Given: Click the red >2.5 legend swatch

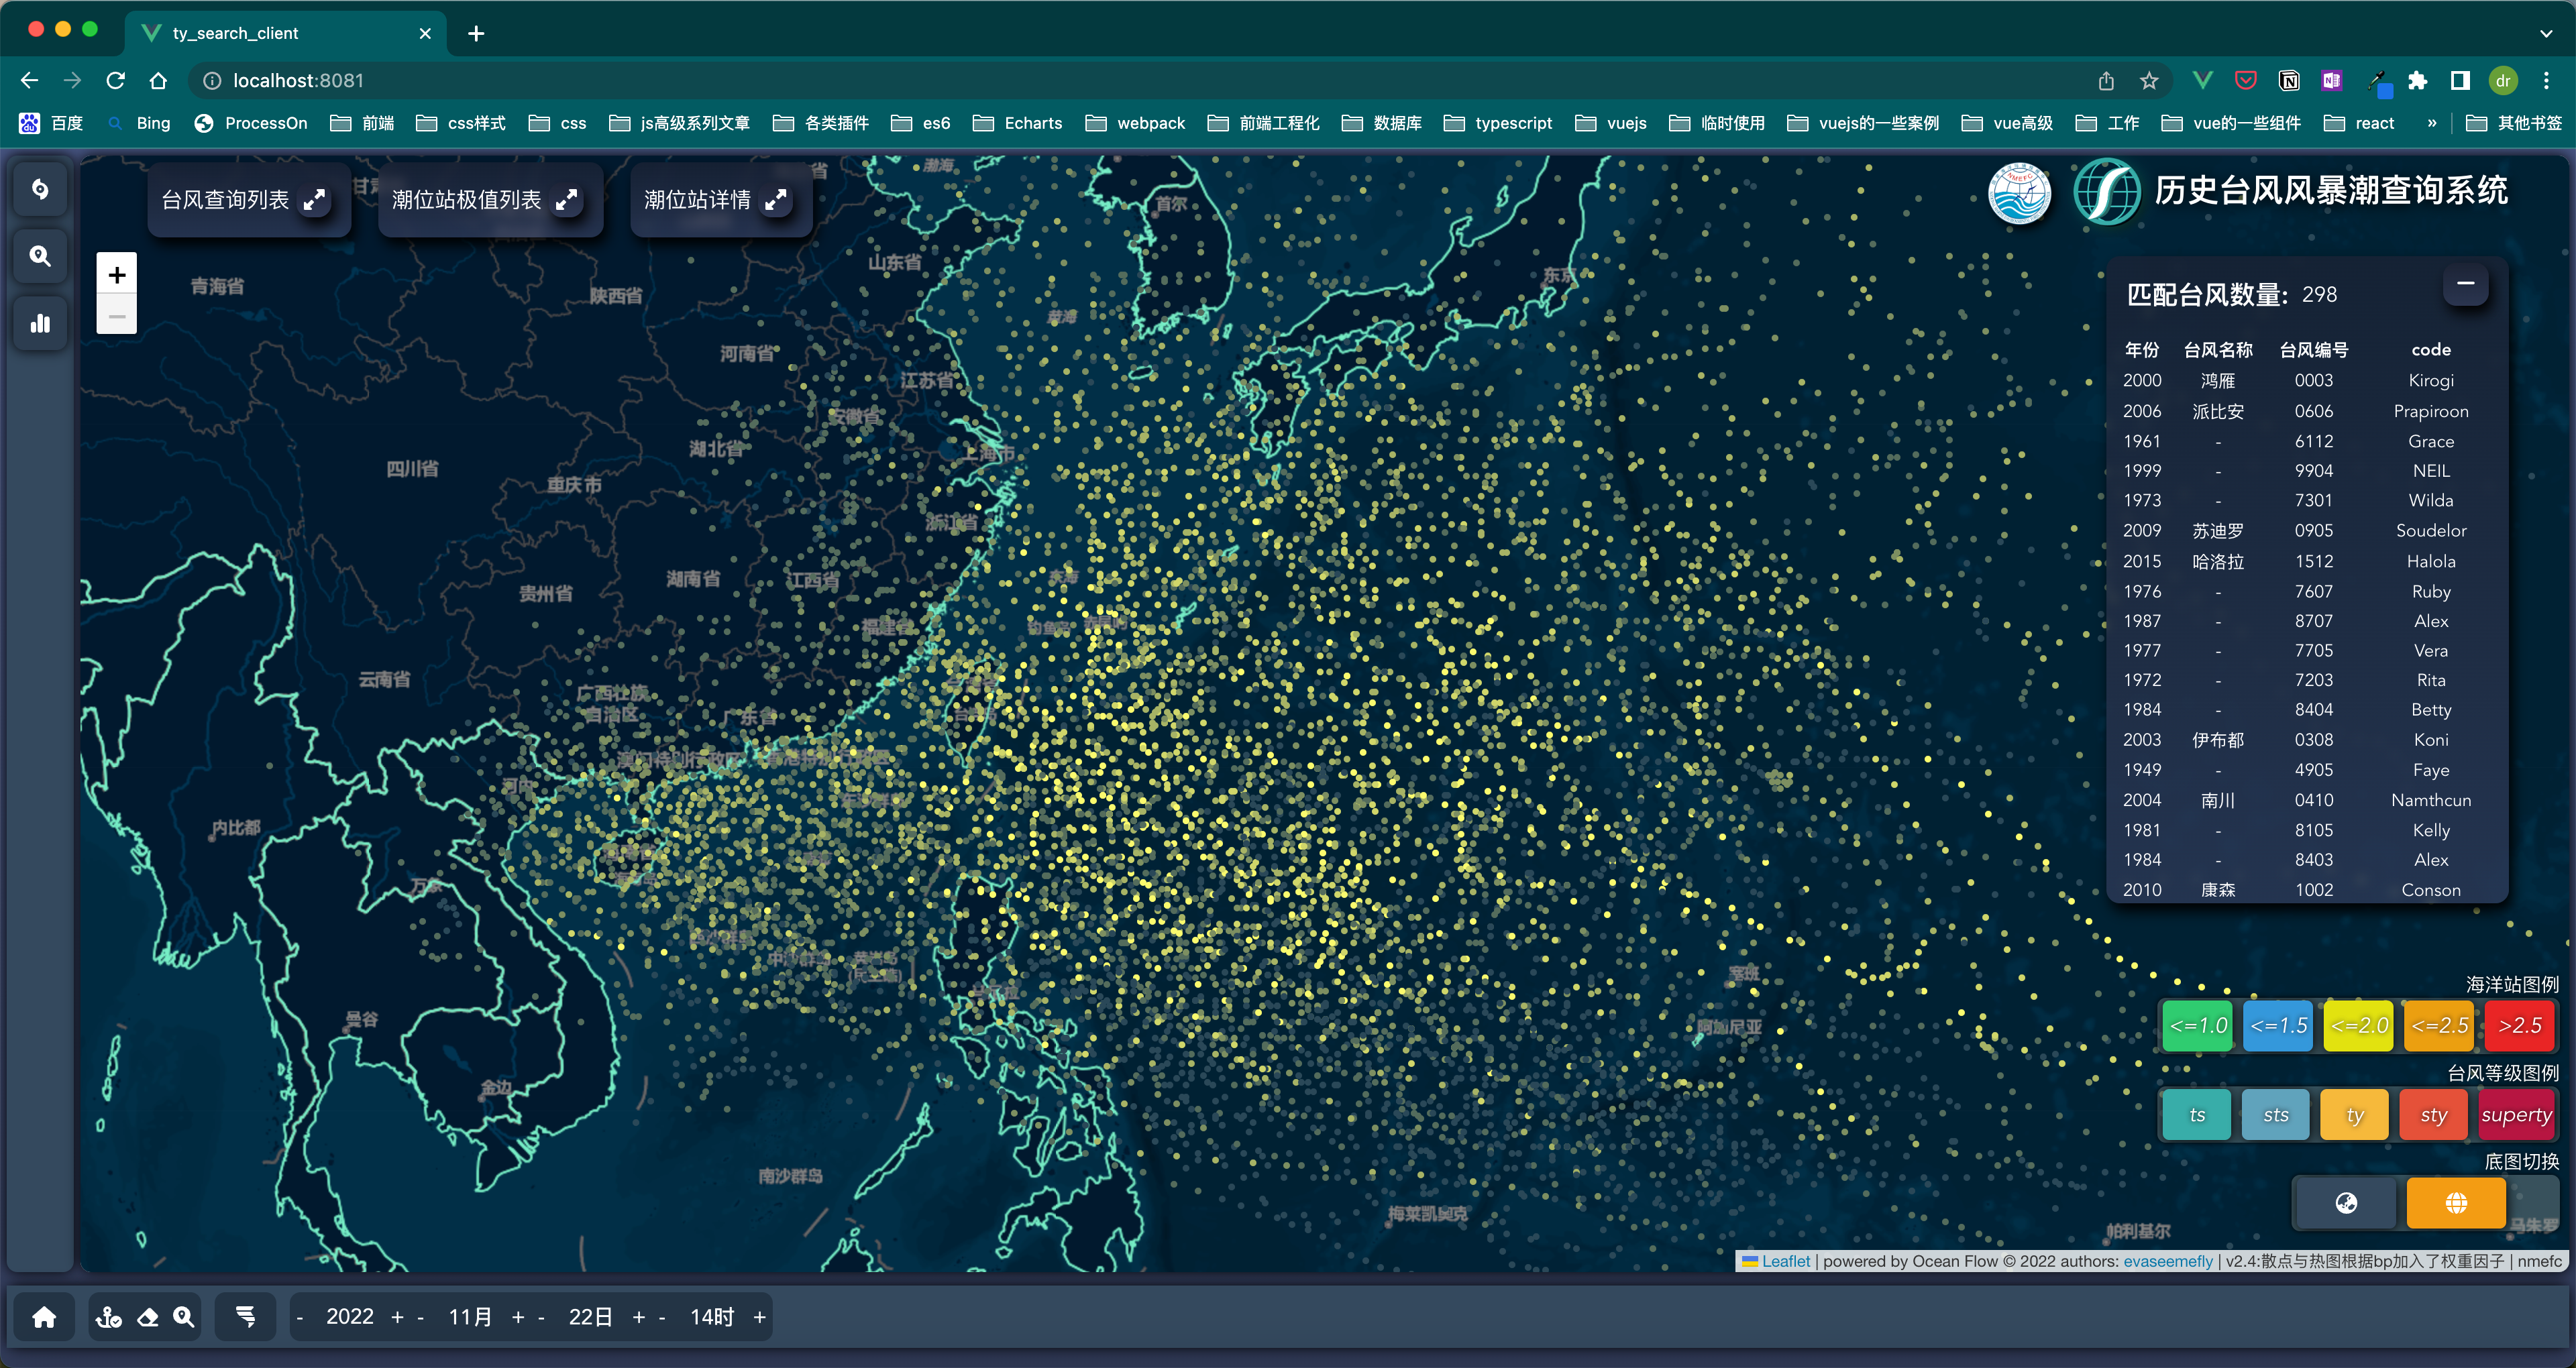Looking at the screenshot, I should click(2519, 1025).
